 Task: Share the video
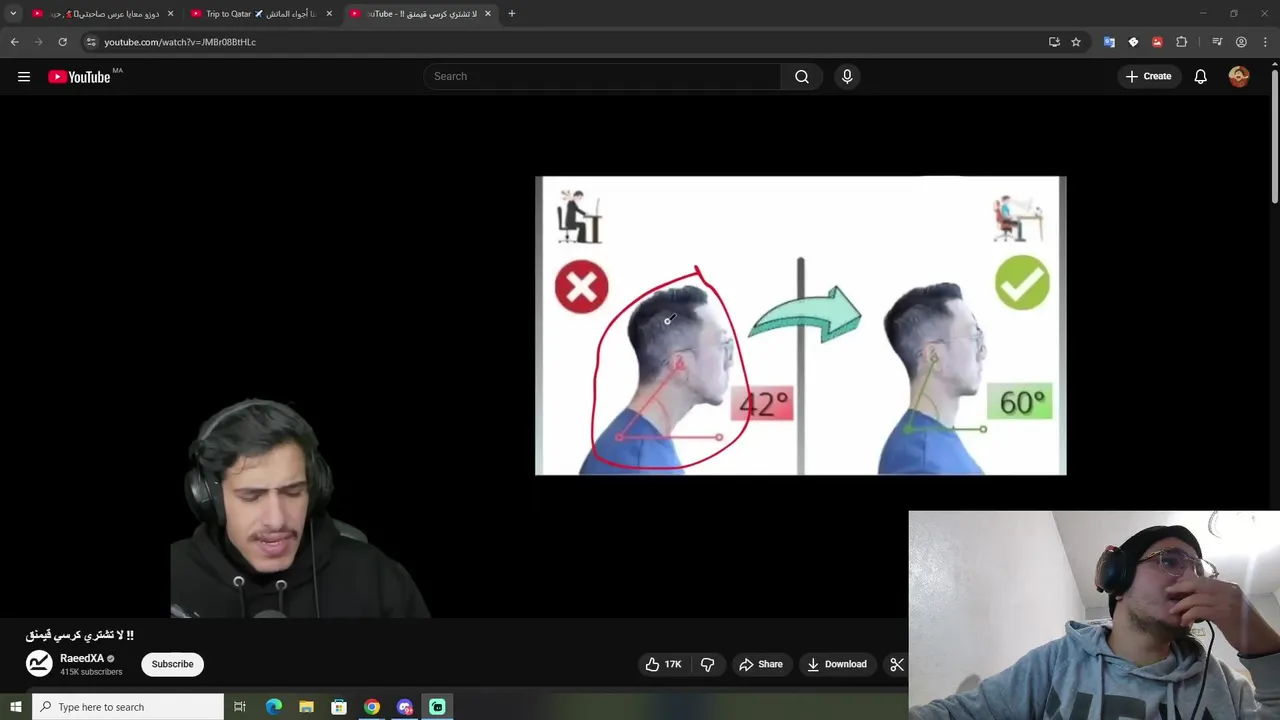click(x=761, y=664)
